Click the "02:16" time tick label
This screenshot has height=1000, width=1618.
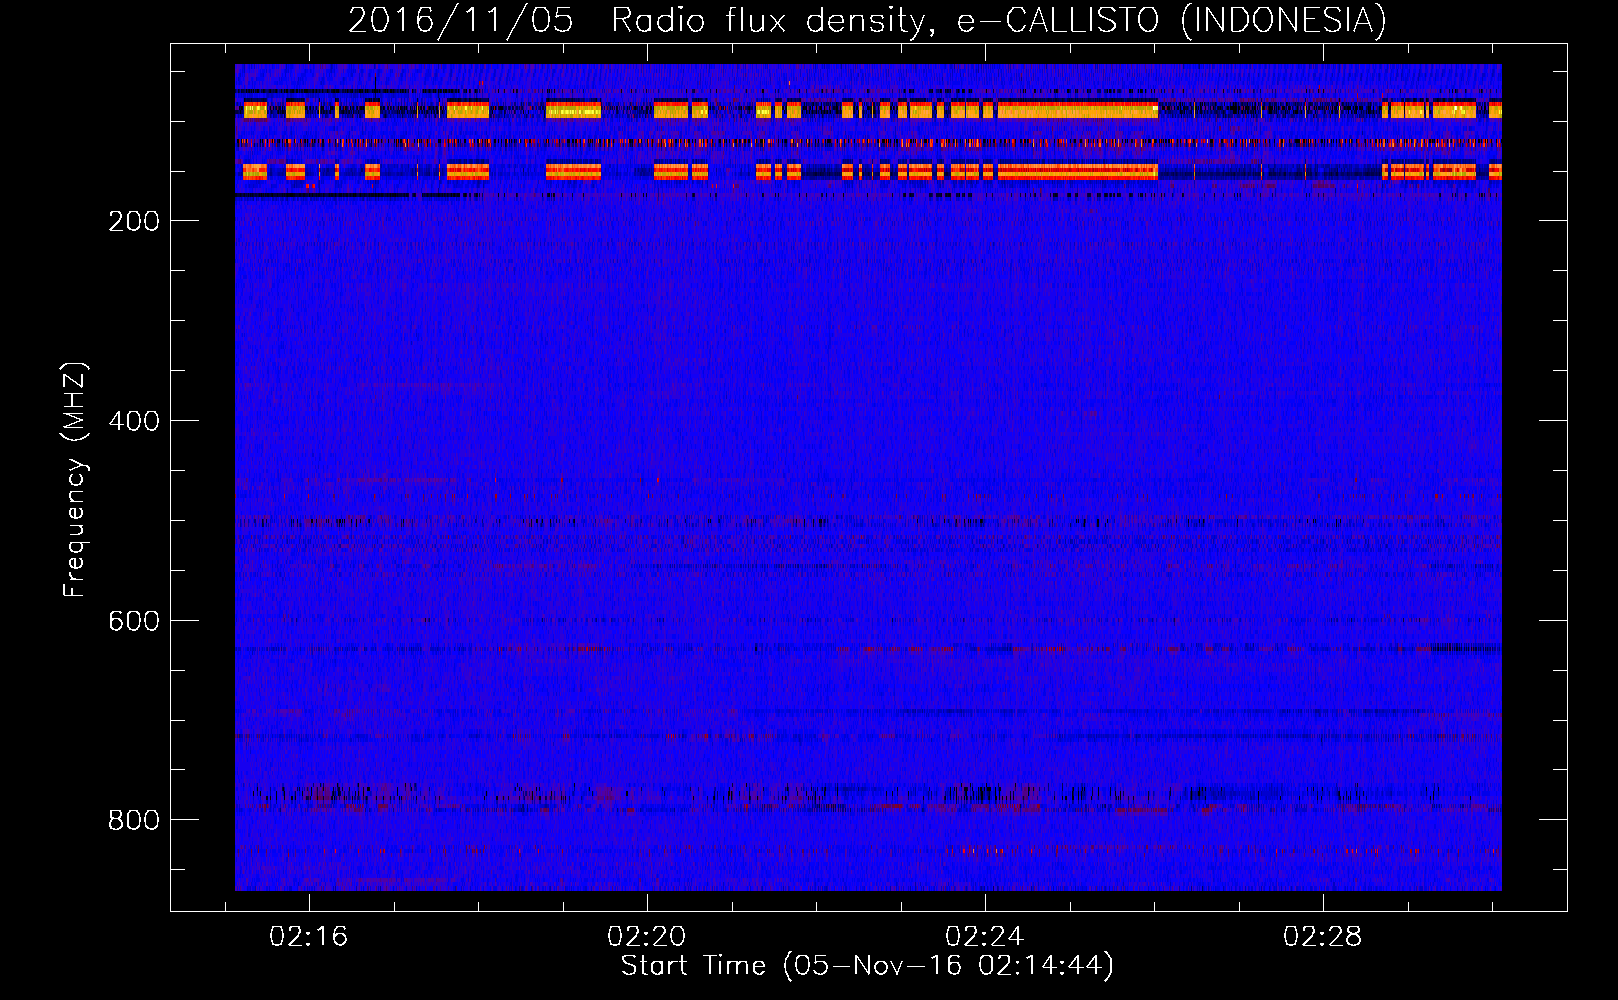(x=309, y=937)
